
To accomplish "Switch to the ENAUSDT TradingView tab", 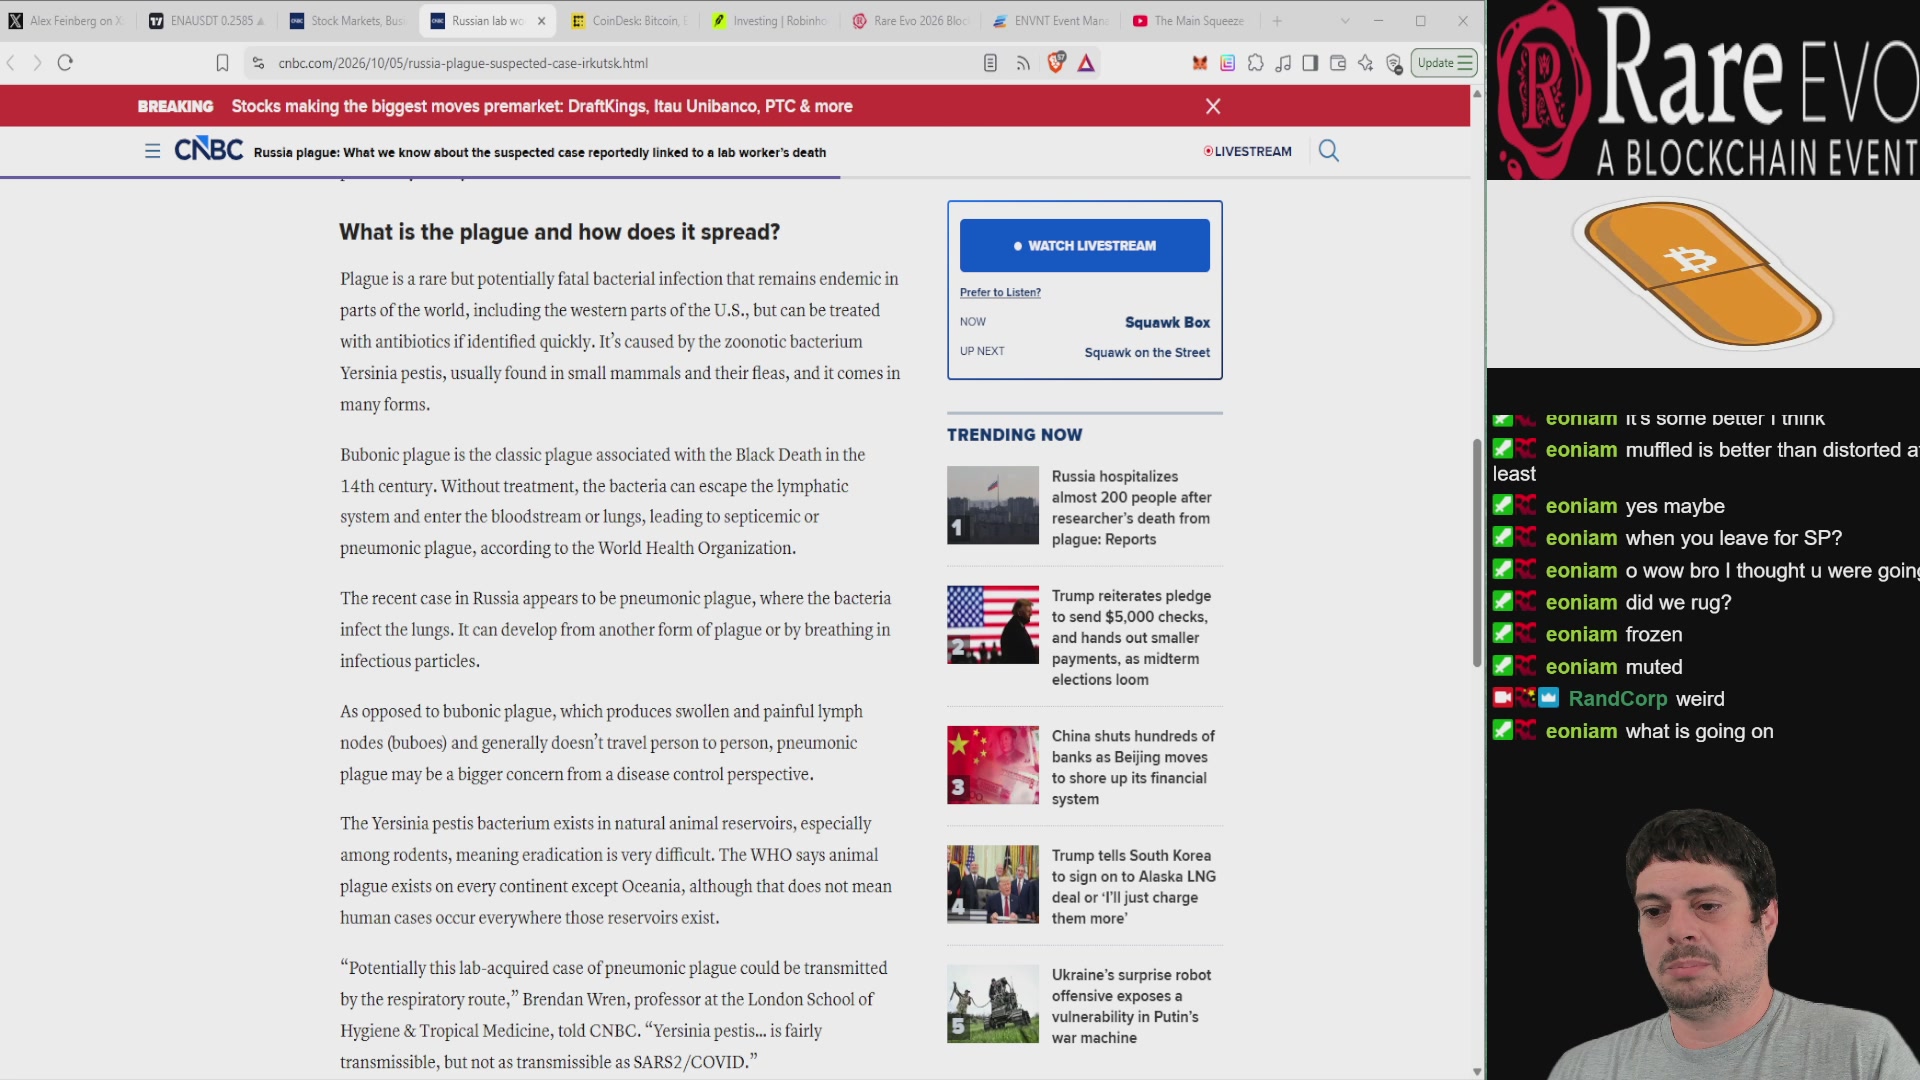I will [207, 20].
